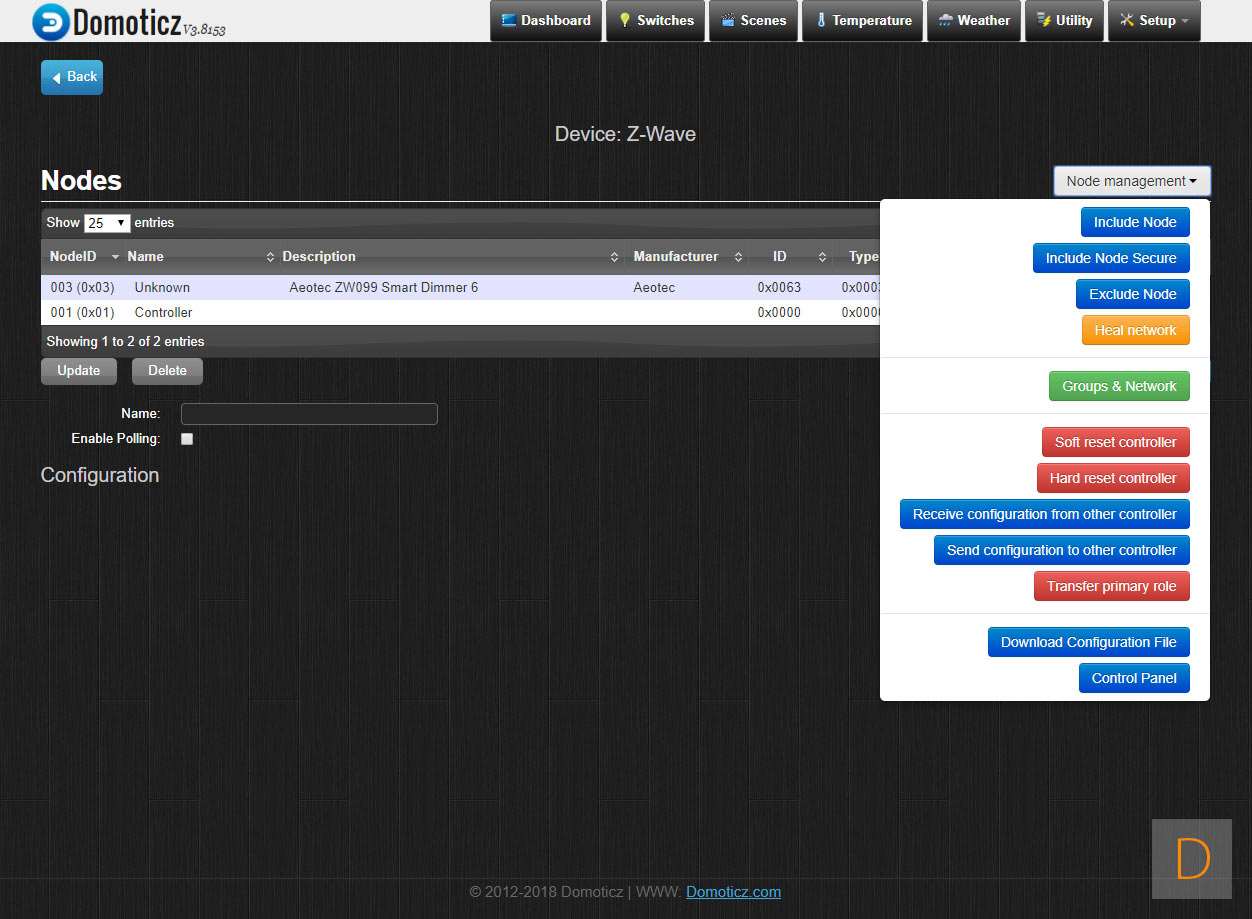Go to the Switches lightbulb tab
Image resolution: width=1252 pixels, height=919 pixels.
655,21
